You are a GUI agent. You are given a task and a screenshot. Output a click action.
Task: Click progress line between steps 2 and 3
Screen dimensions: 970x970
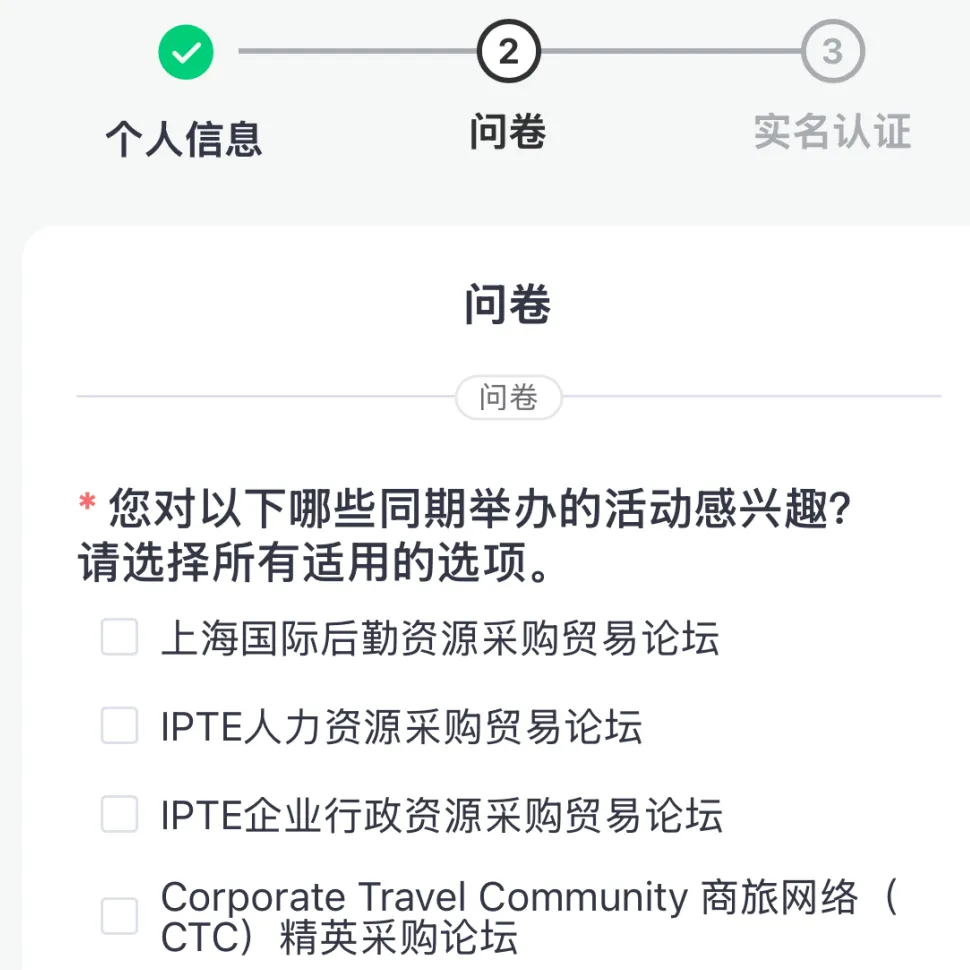(671, 51)
